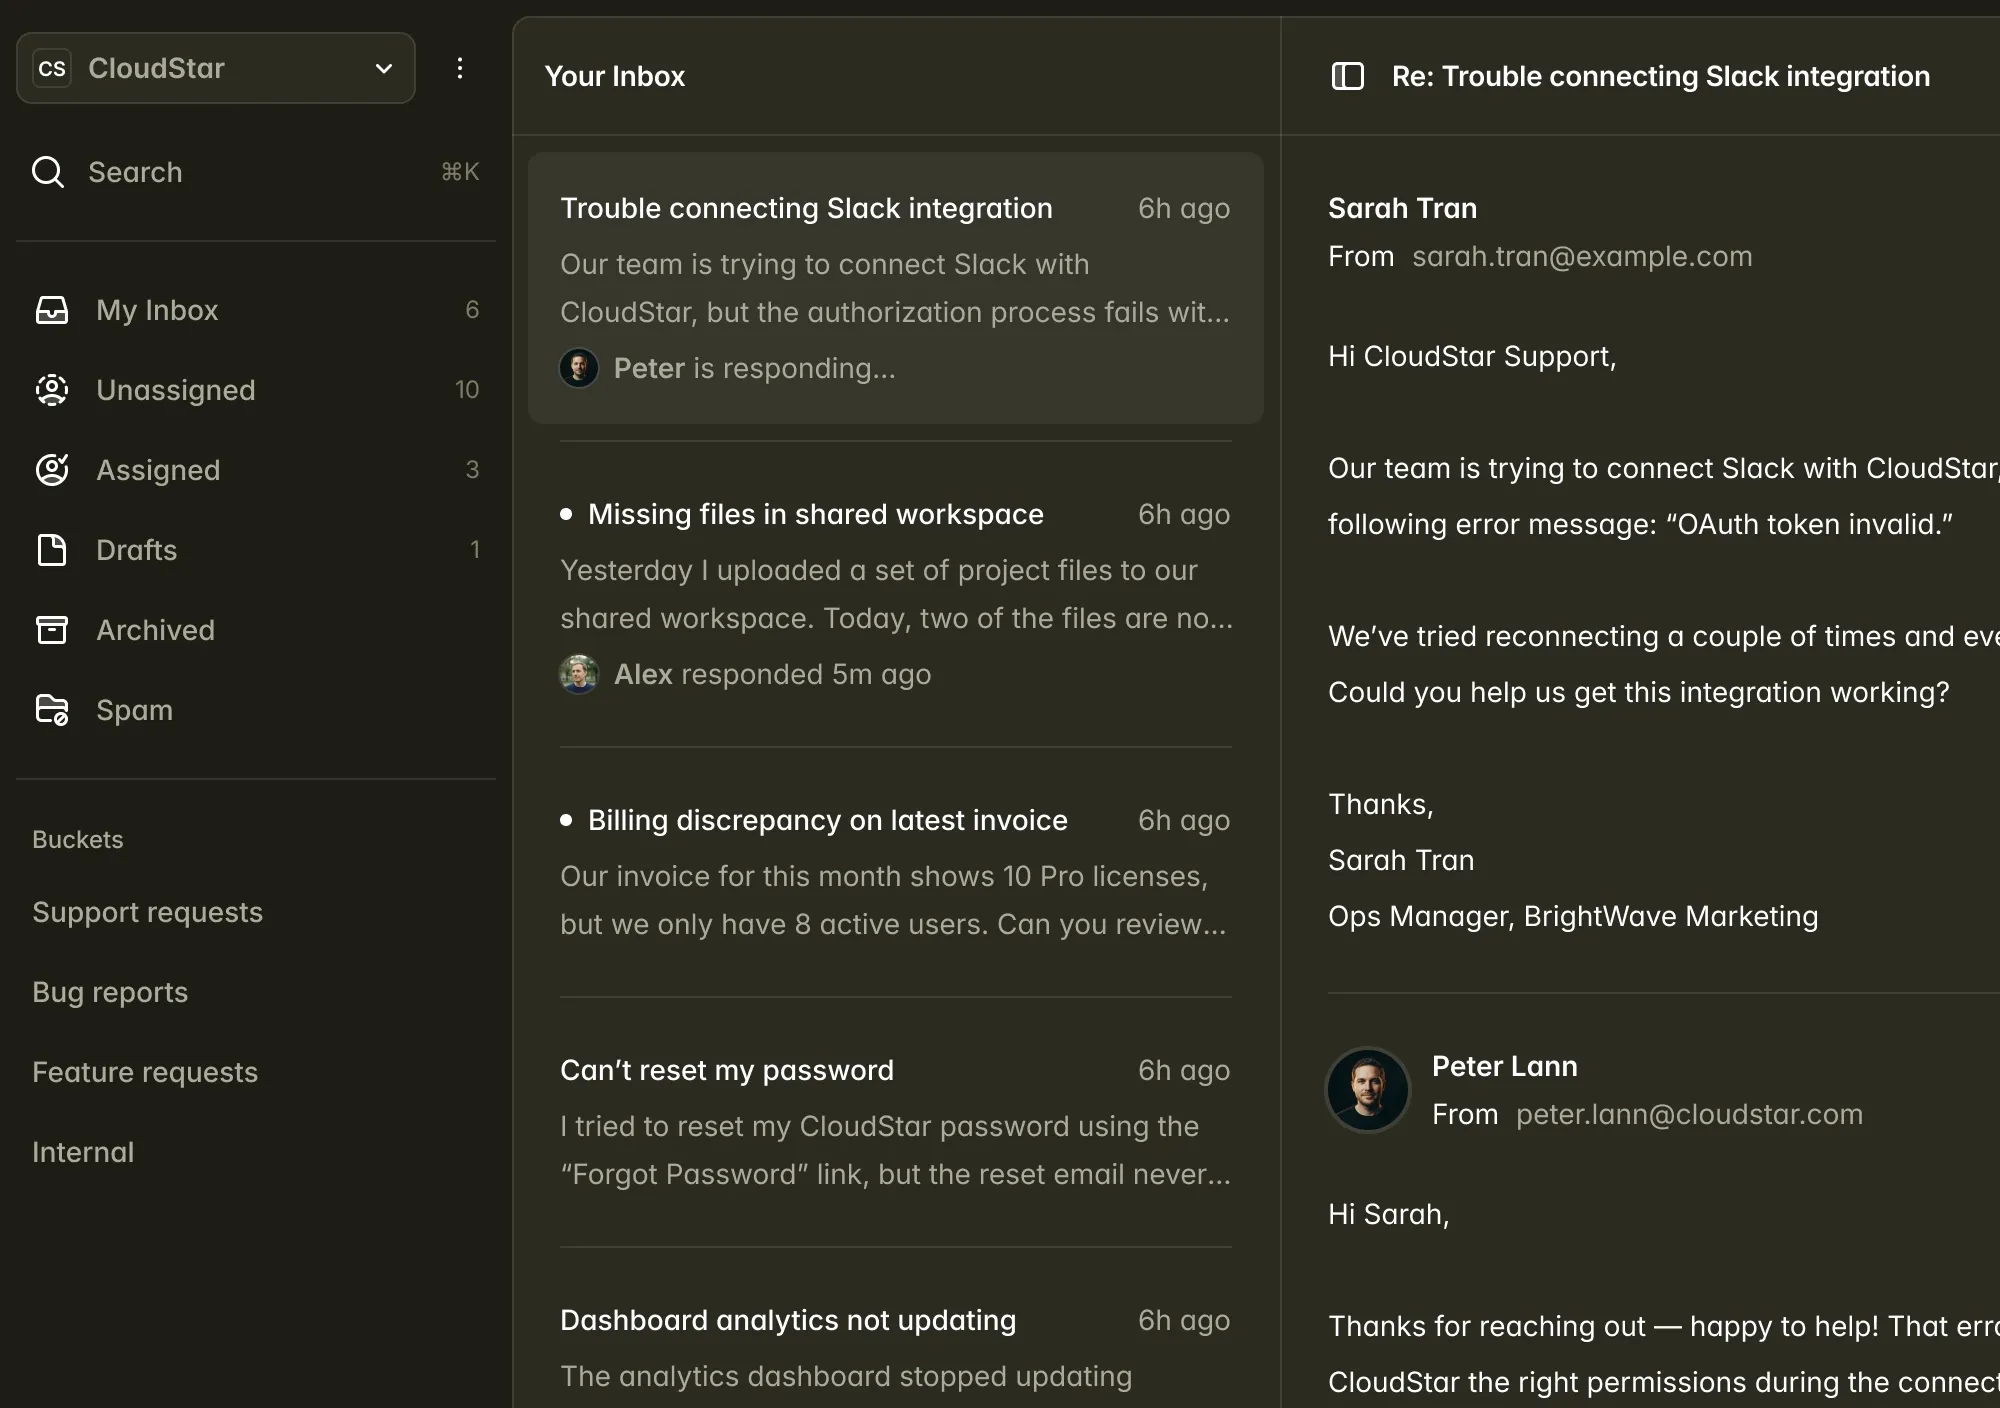Viewport: 2000px width, 1408px height.
Task: Open the Drafts folder
Action: pos(136,550)
